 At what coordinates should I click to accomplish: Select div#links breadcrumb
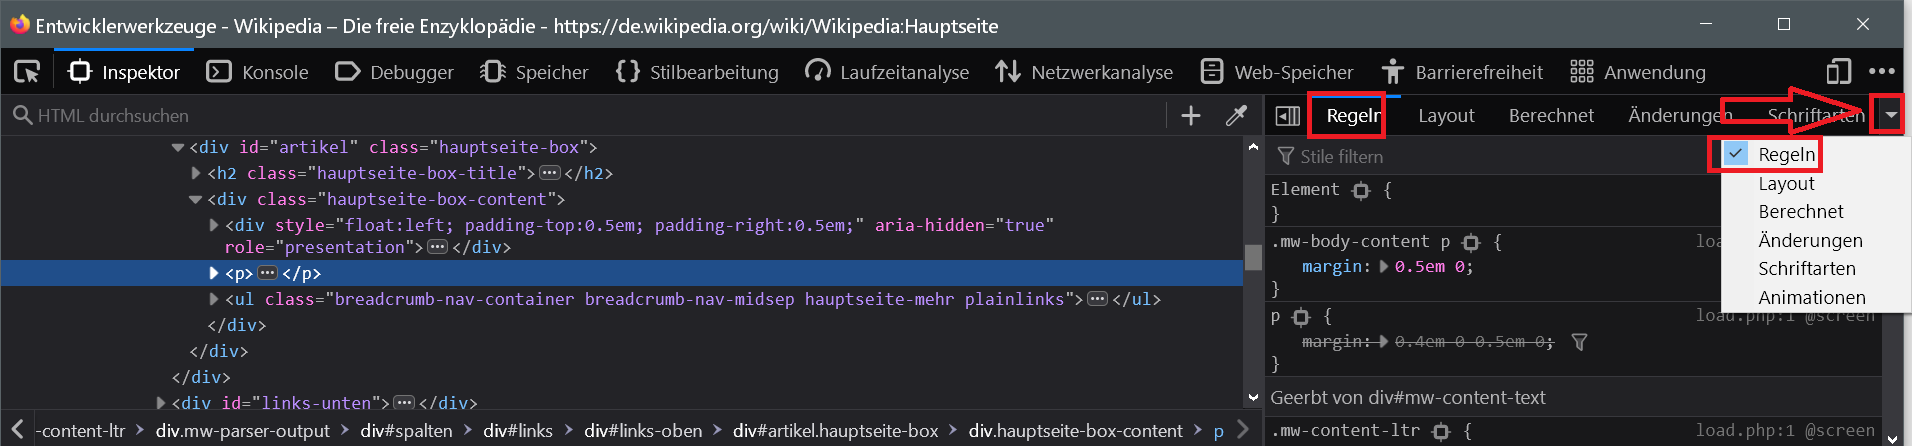[x=518, y=431]
